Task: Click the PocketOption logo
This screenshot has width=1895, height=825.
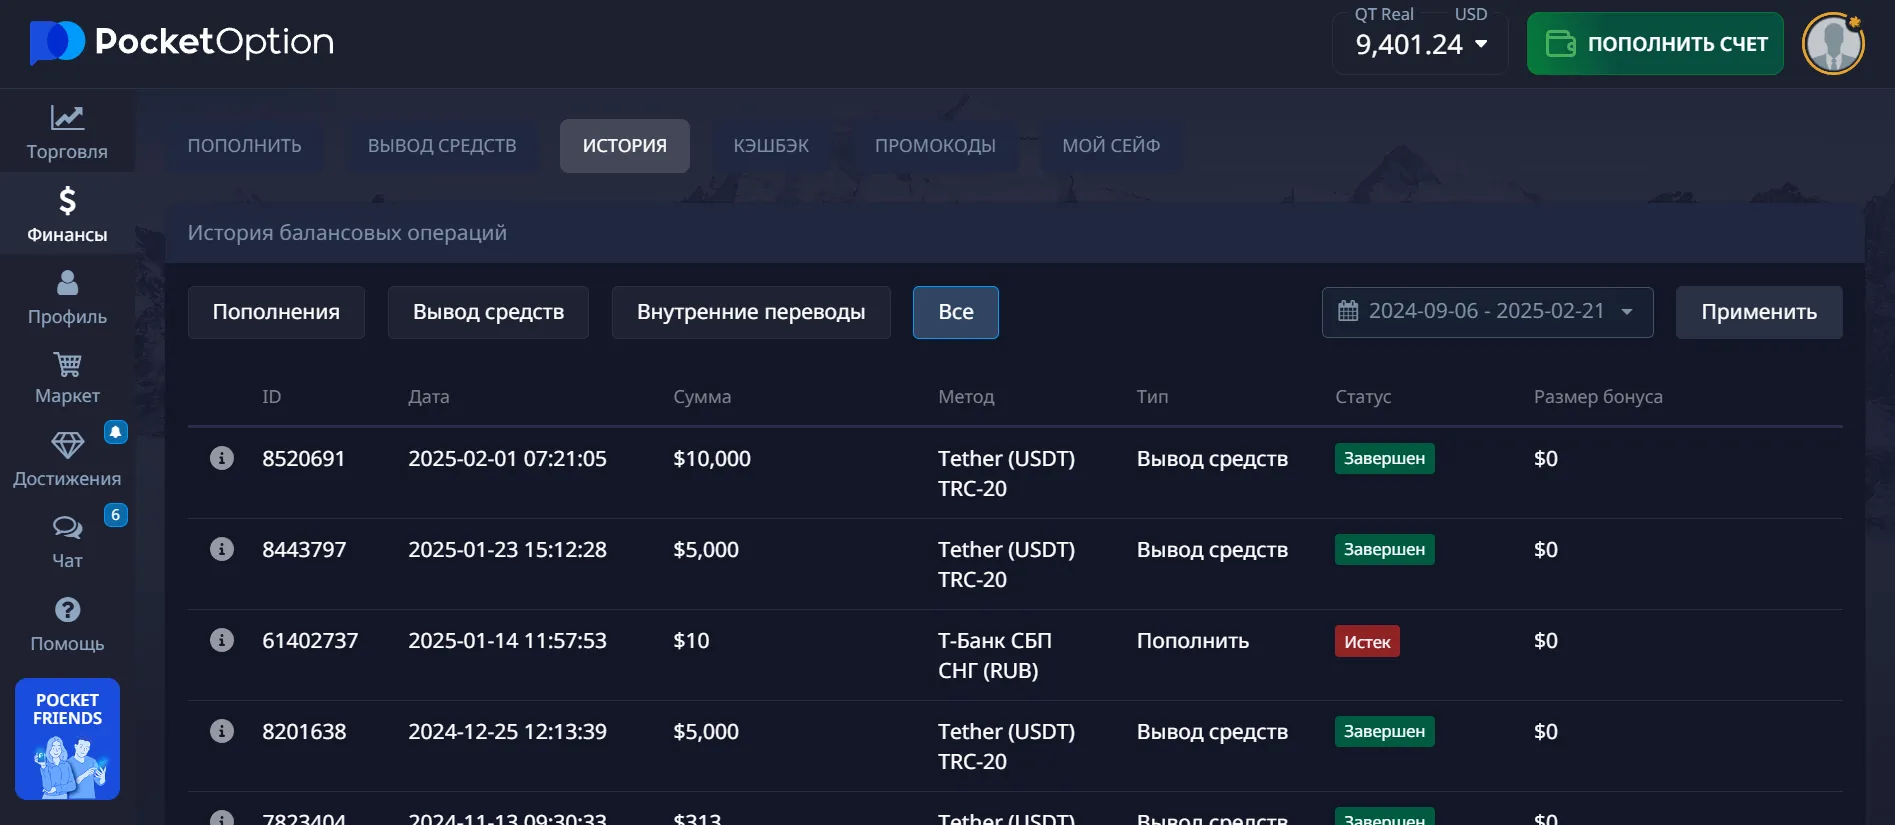Action: click(x=182, y=42)
